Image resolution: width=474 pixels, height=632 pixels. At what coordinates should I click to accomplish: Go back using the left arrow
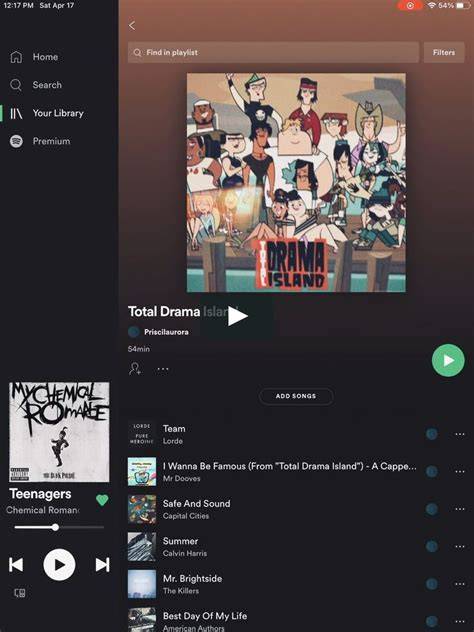(x=132, y=26)
